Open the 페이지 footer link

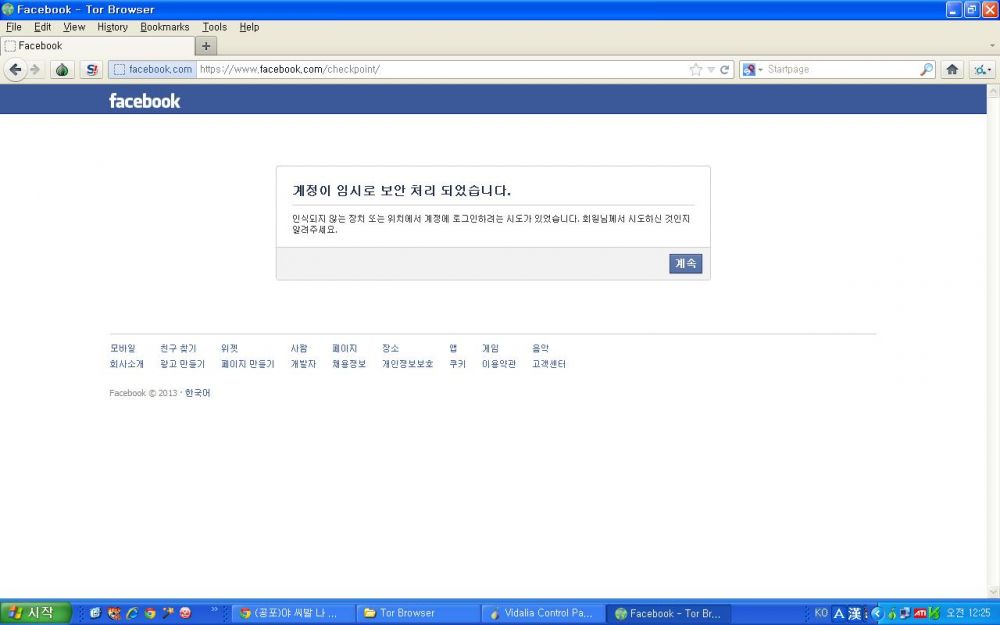344,348
